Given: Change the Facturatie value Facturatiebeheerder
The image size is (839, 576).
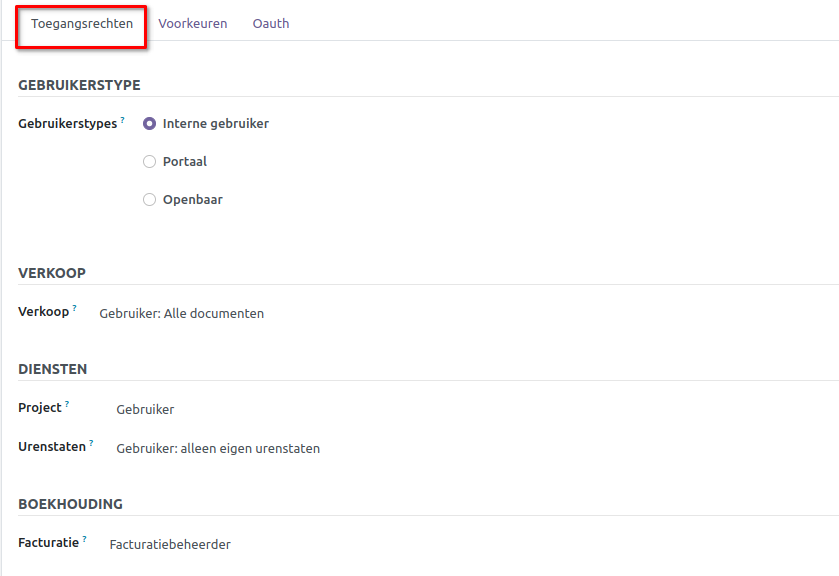Looking at the screenshot, I should tap(170, 545).
